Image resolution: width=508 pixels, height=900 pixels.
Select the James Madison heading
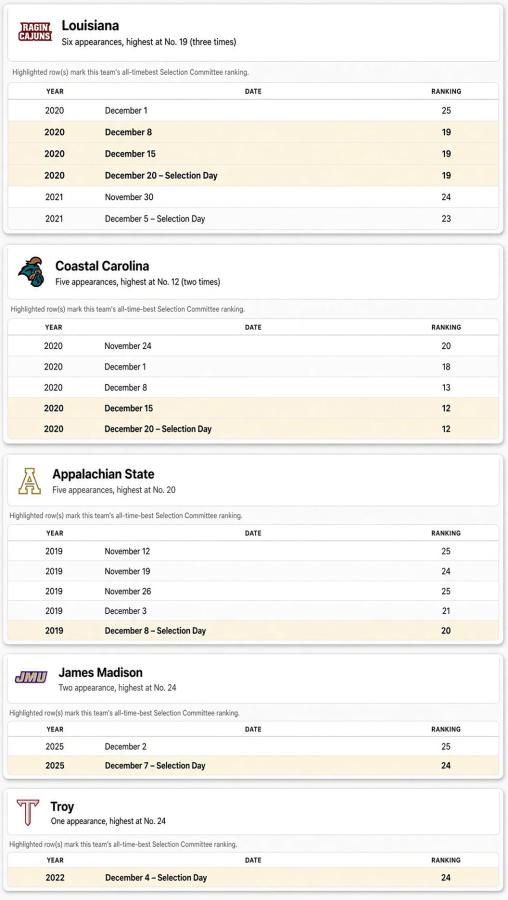coord(100,672)
